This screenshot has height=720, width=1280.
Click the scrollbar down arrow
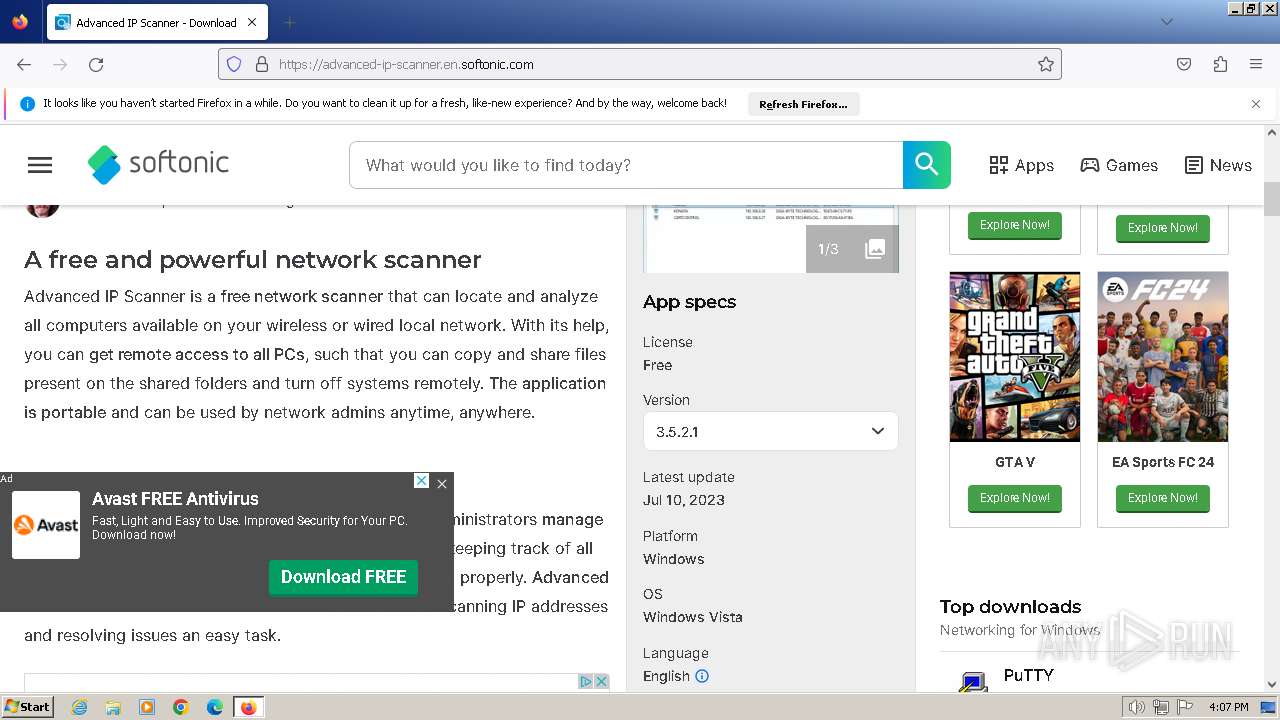pos(1272,684)
